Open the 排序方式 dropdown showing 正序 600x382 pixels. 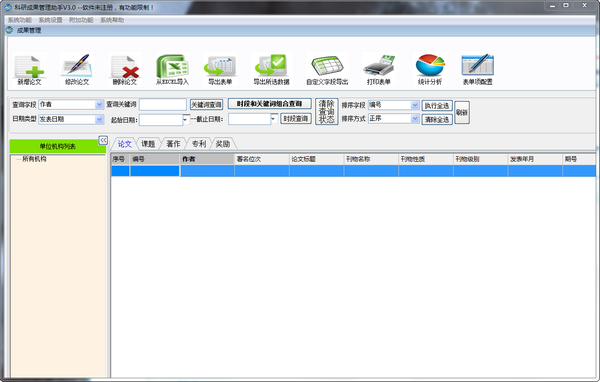coord(394,119)
